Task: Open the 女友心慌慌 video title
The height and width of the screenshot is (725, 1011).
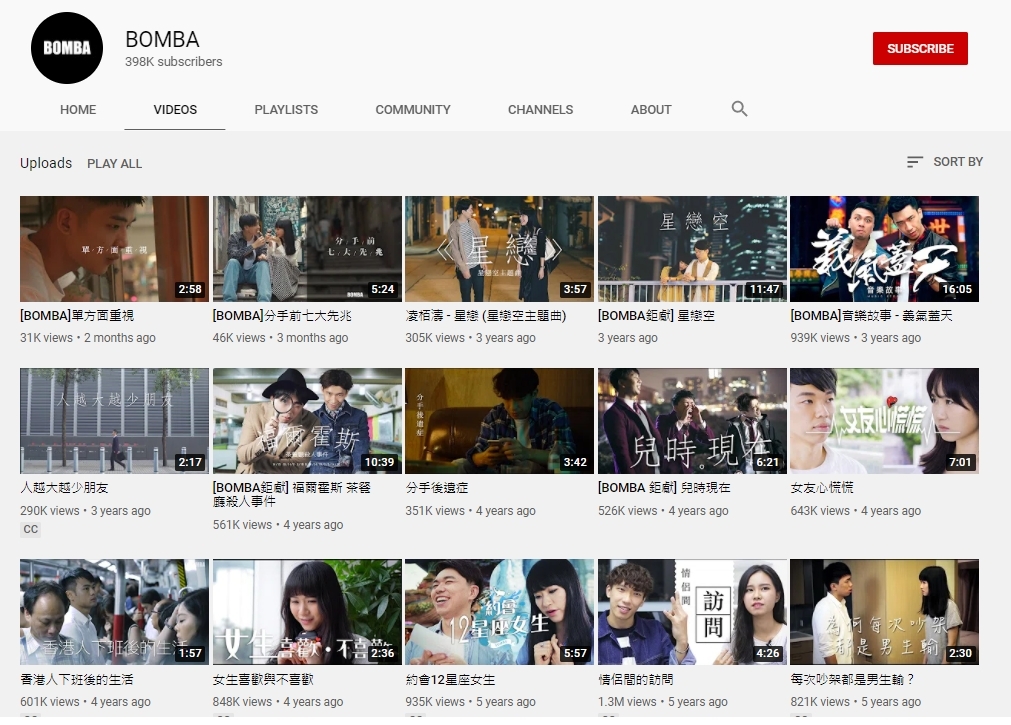Action: click(821, 488)
